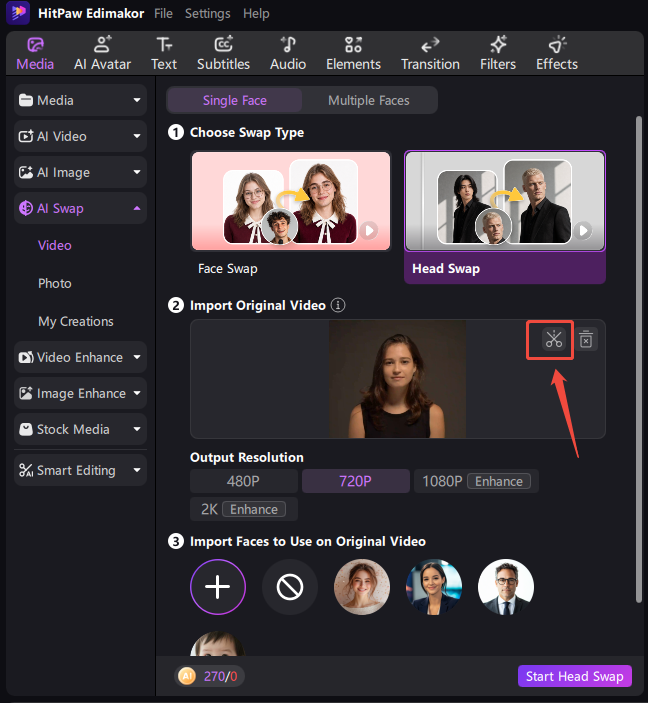Pick the man with glasses face preset

(506, 586)
